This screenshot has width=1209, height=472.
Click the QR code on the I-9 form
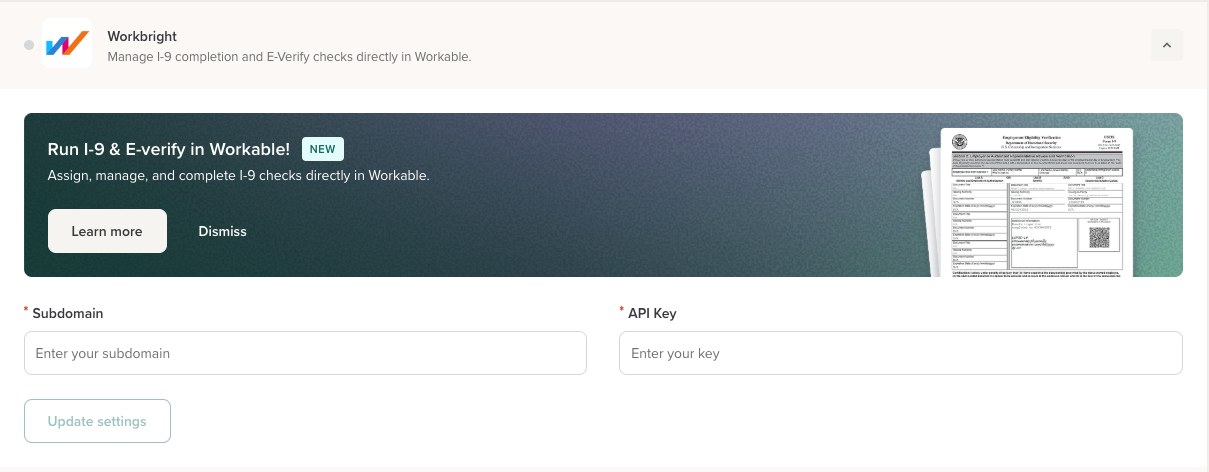[1099, 238]
